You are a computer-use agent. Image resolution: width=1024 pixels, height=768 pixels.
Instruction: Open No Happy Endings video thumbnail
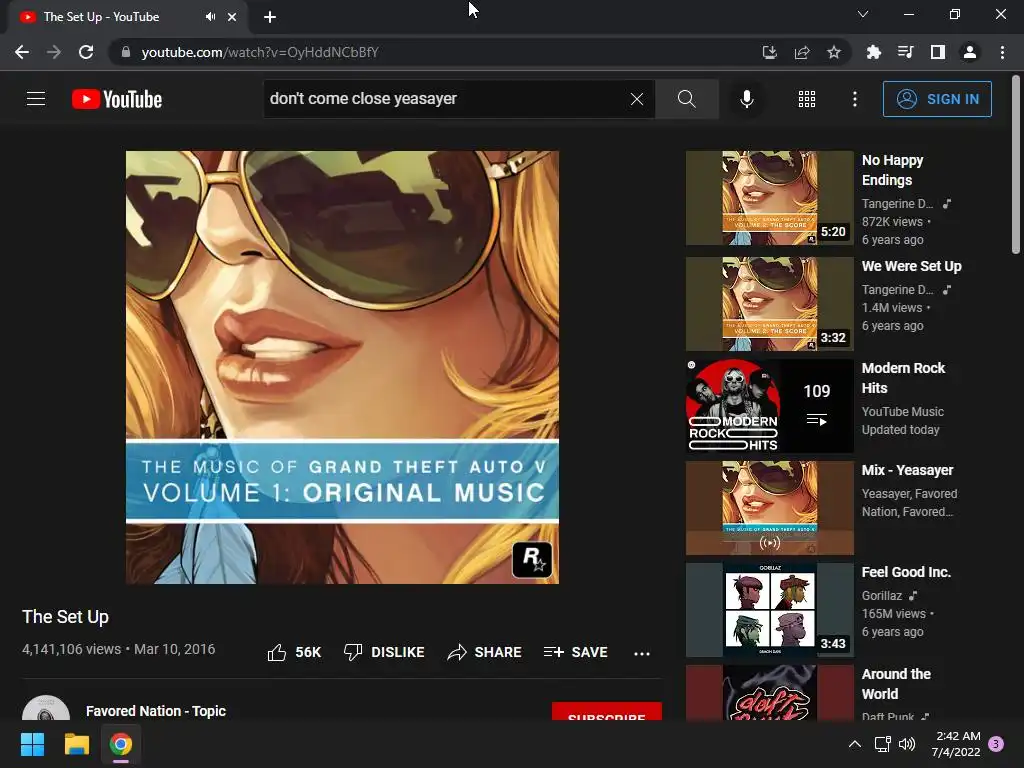coord(769,198)
